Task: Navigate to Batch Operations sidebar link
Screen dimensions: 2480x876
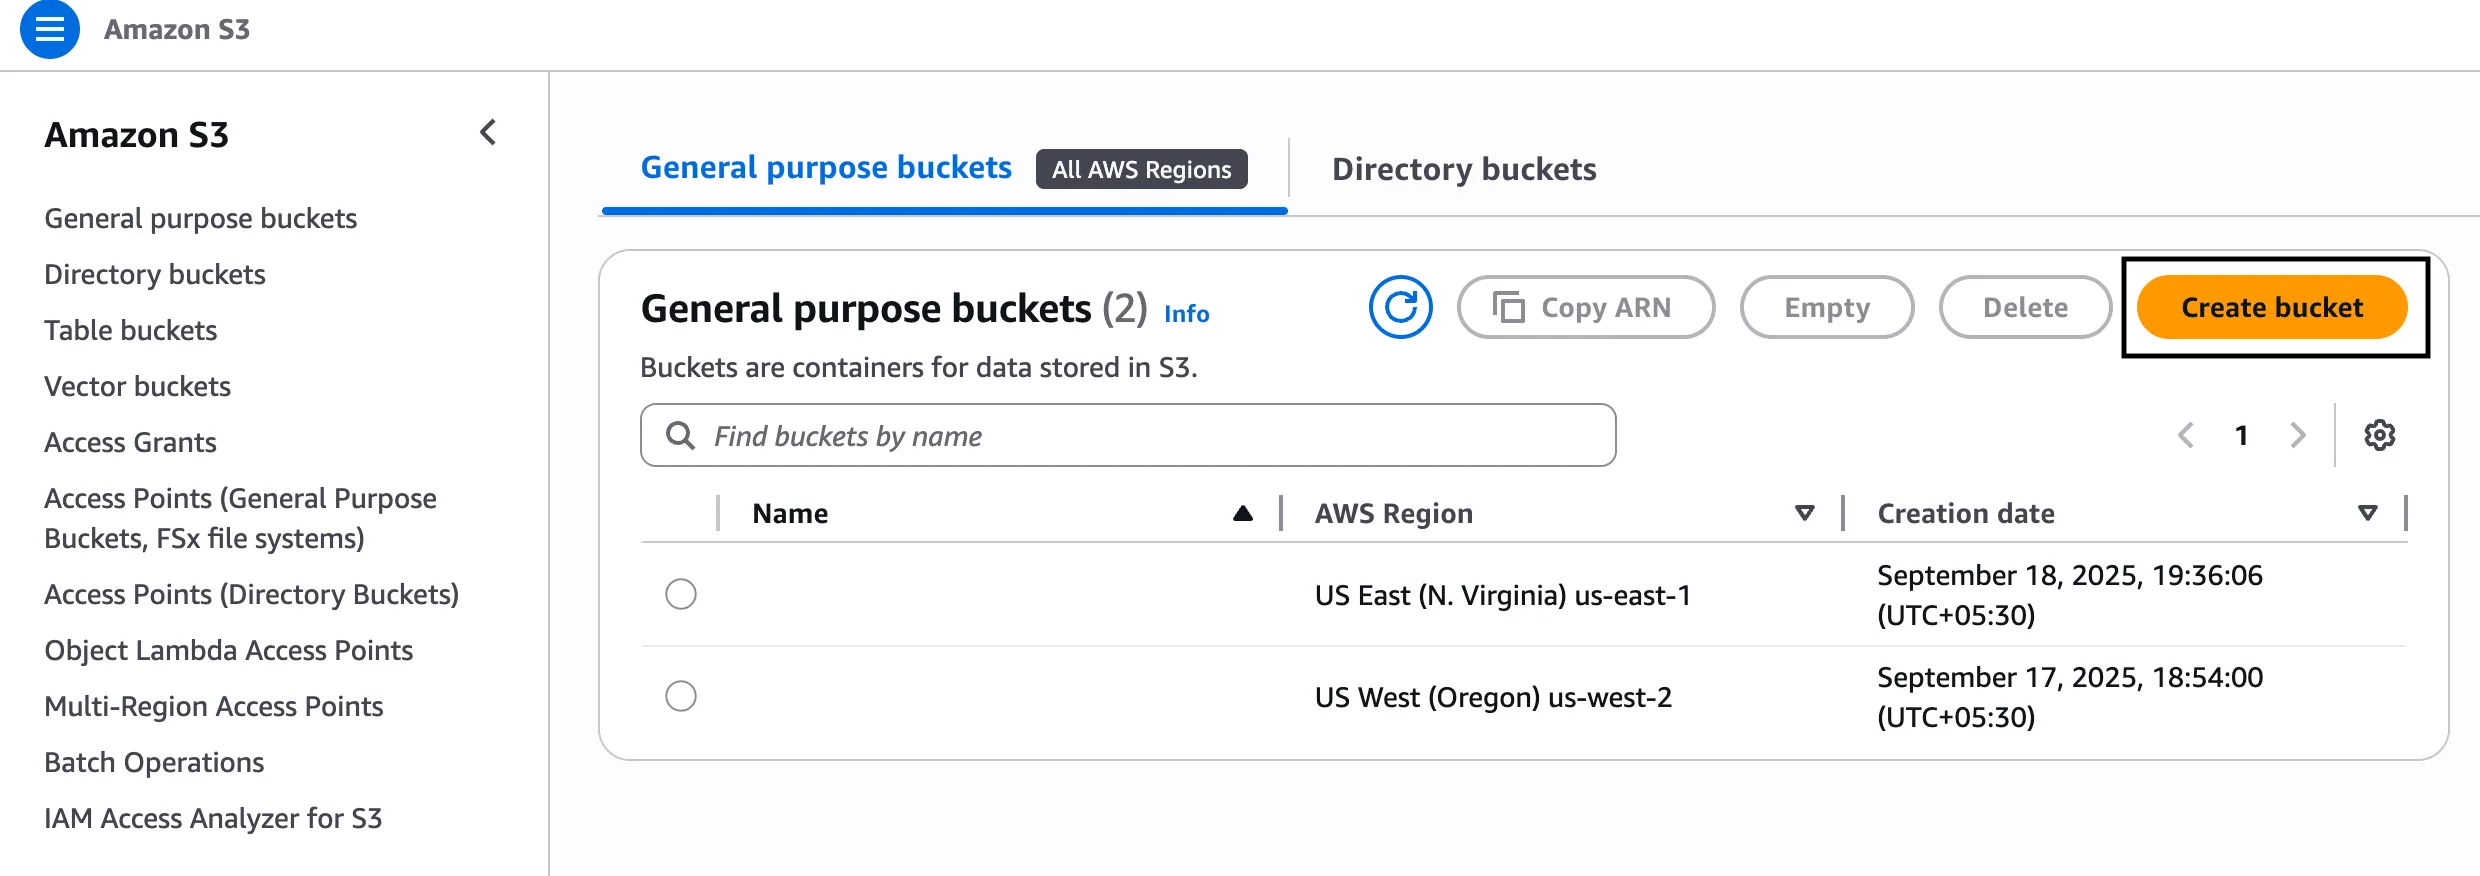Action: 154,762
